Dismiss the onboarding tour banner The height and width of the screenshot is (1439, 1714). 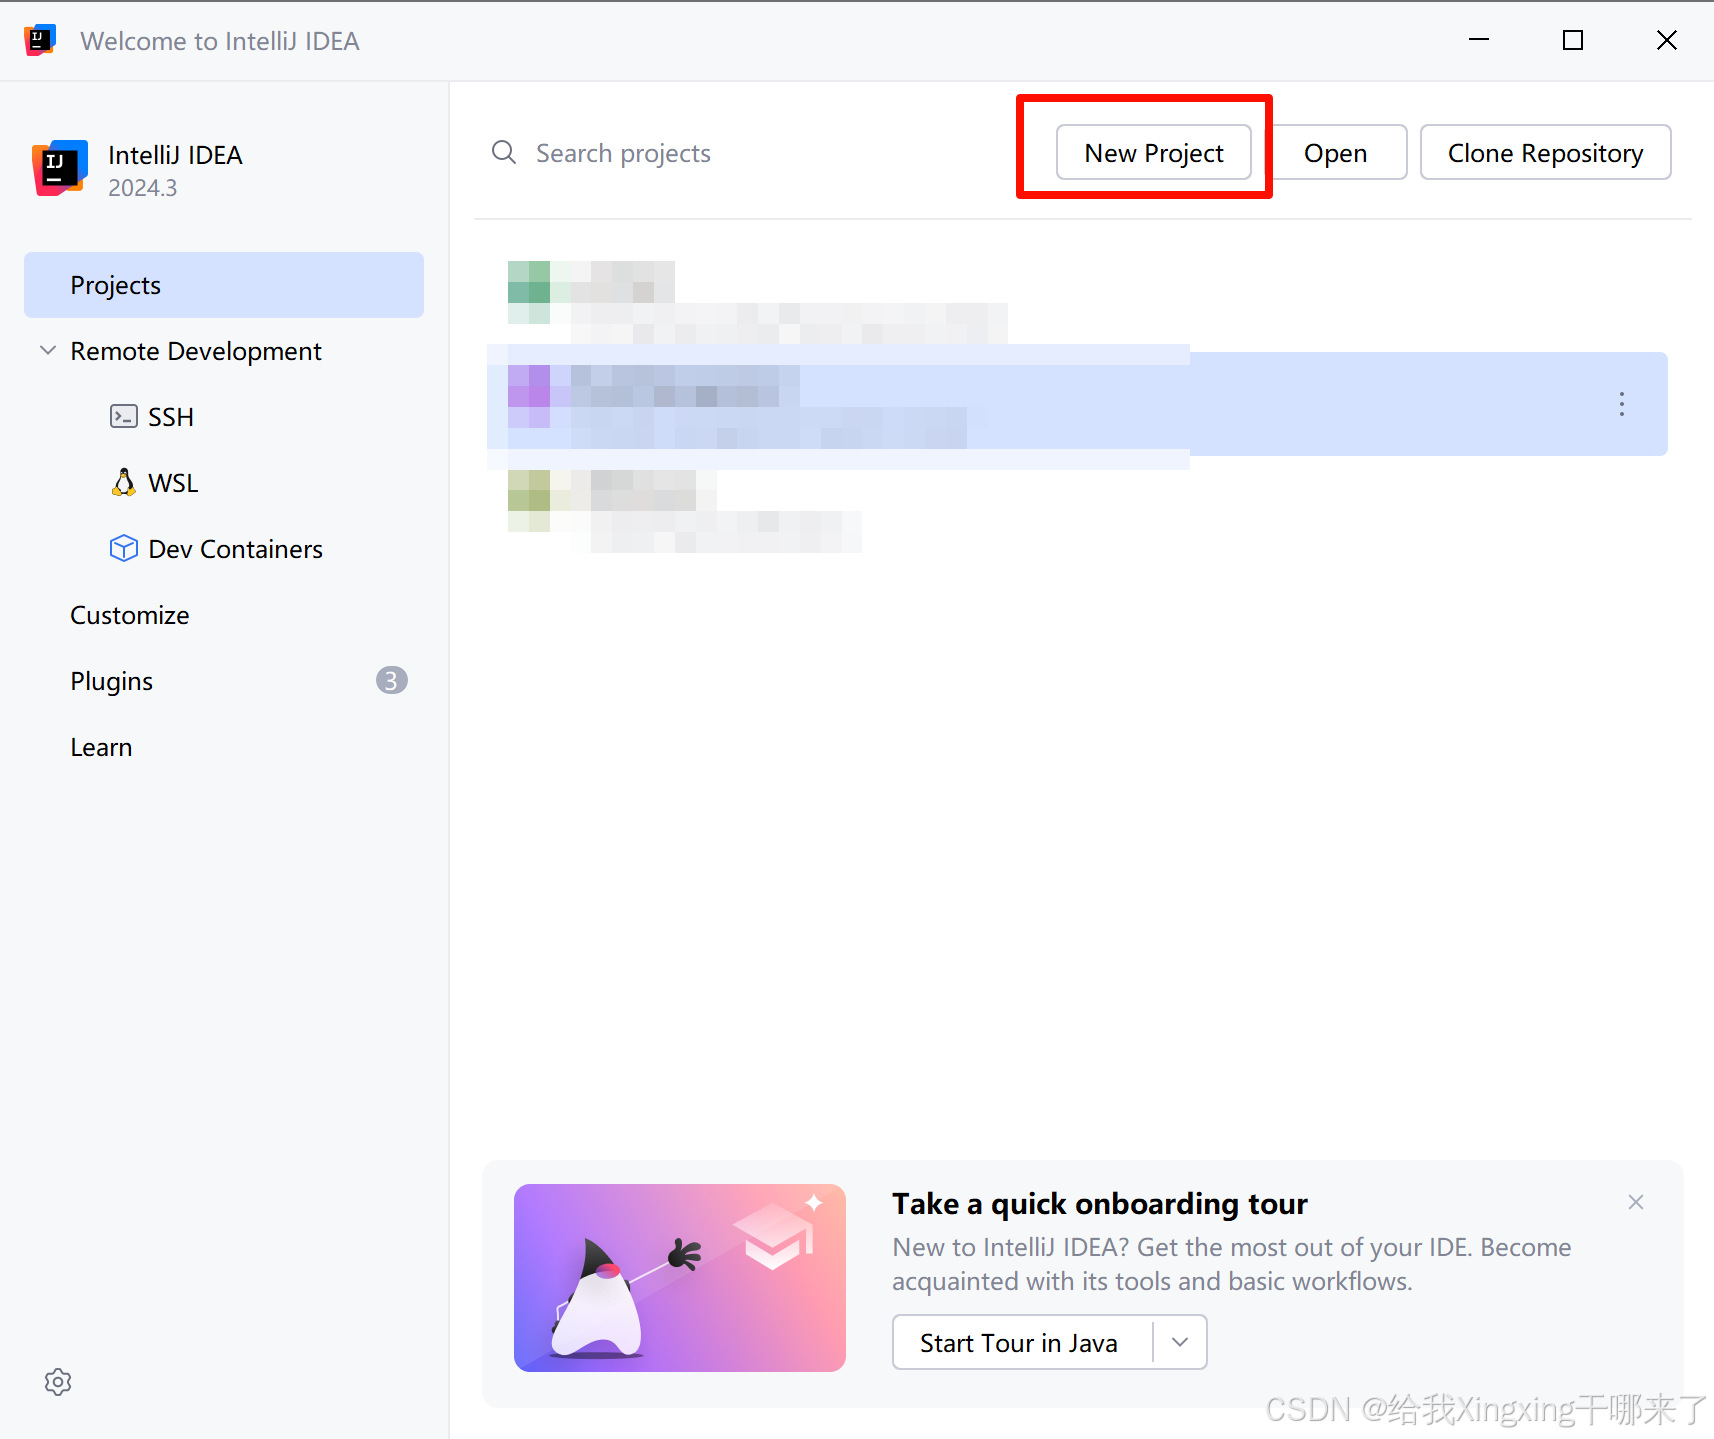click(1636, 1202)
